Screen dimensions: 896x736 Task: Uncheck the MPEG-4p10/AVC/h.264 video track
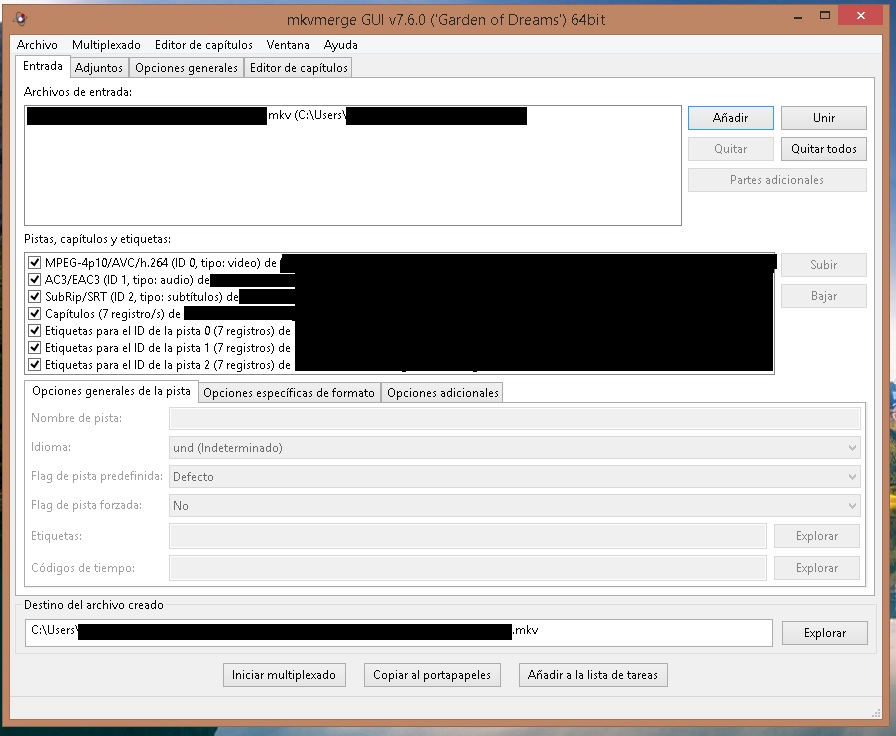click(x=34, y=262)
